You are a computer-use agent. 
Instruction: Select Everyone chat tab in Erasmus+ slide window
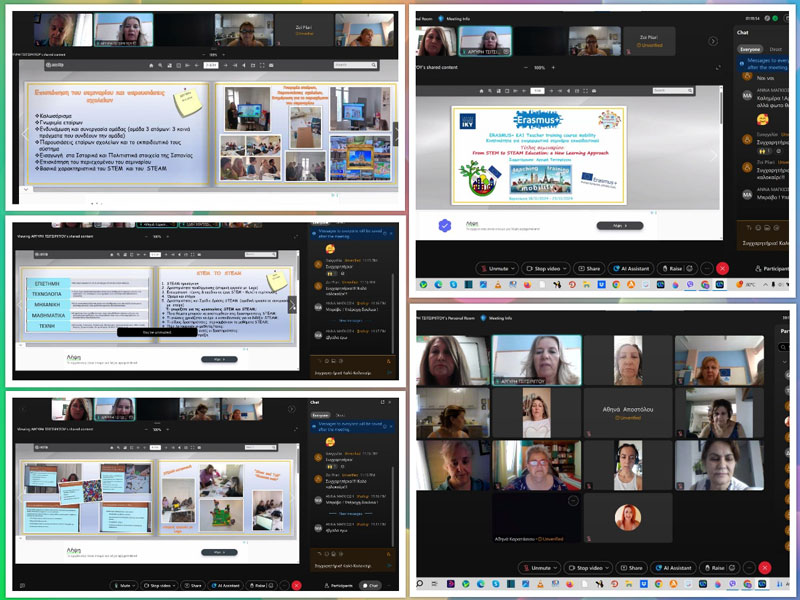[750, 48]
